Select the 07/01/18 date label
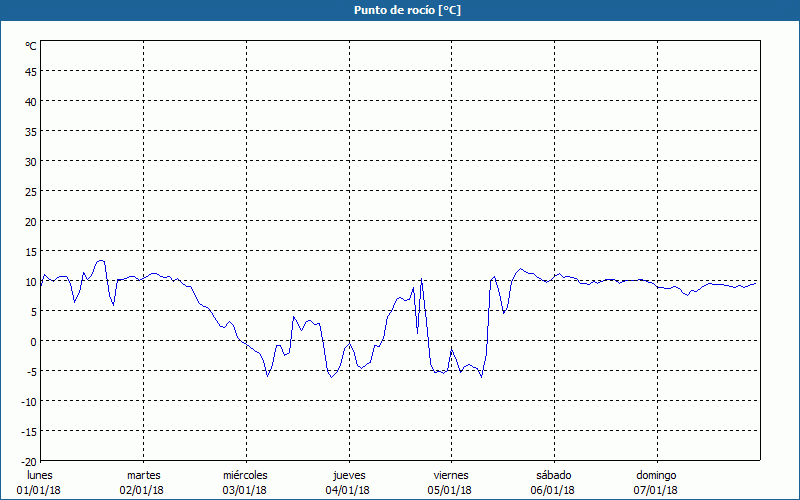800x500 pixels. tap(656, 490)
